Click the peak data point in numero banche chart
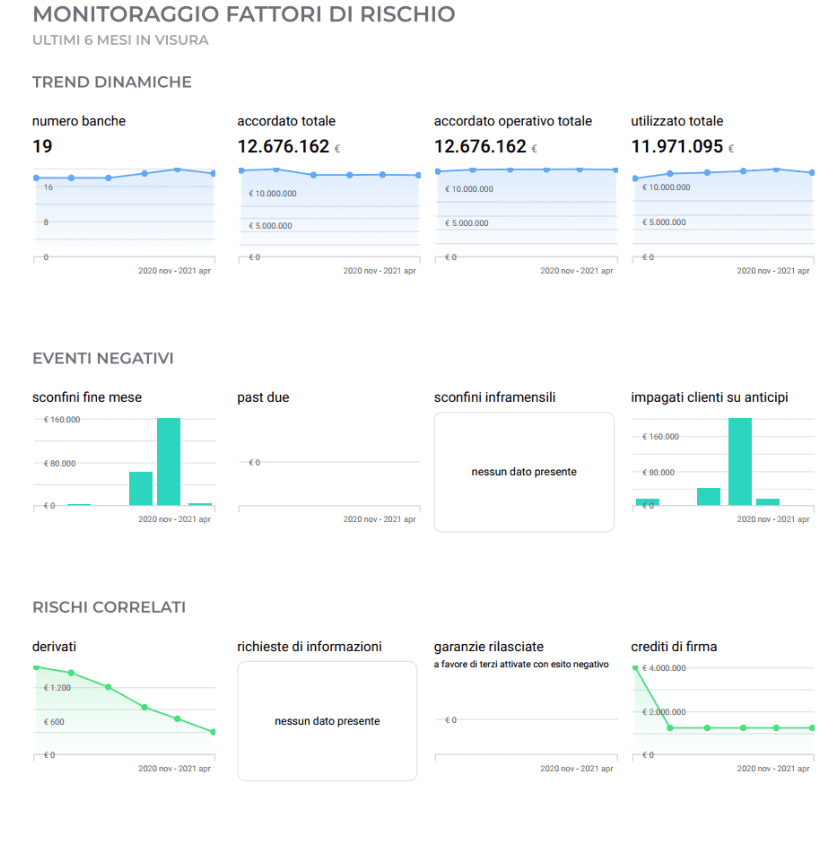This screenshot has height=867, width=837. tap(178, 170)
